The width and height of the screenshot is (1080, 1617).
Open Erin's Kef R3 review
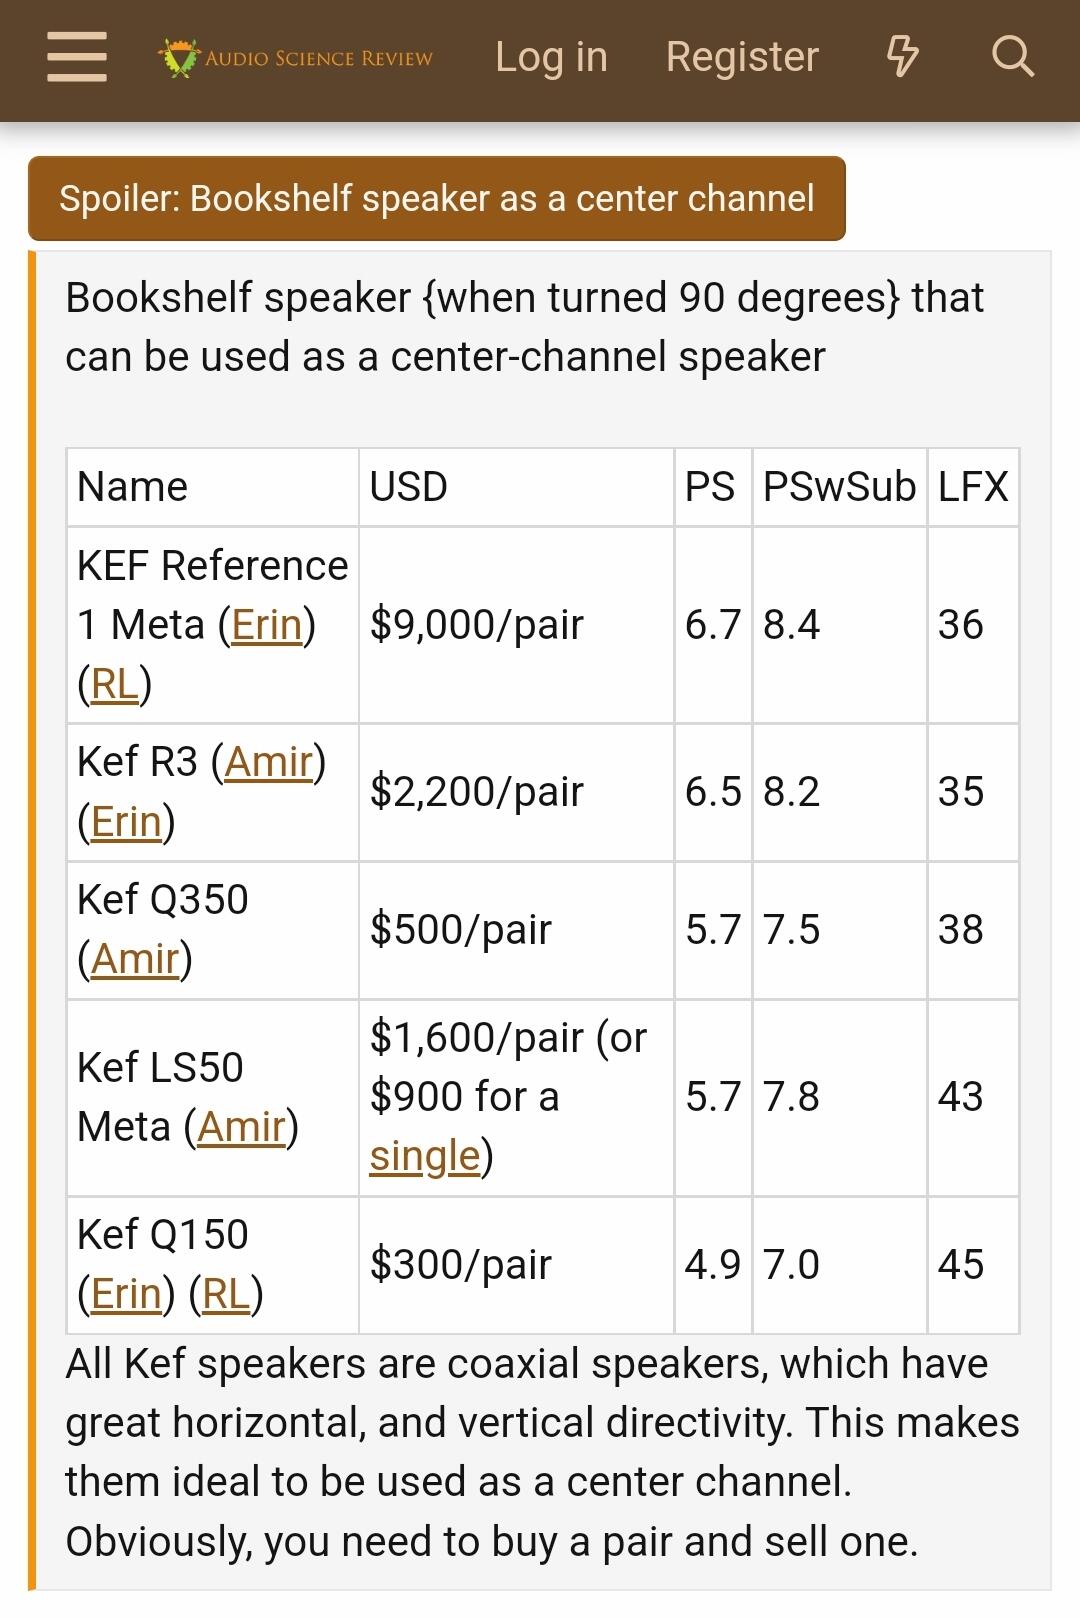126,821
